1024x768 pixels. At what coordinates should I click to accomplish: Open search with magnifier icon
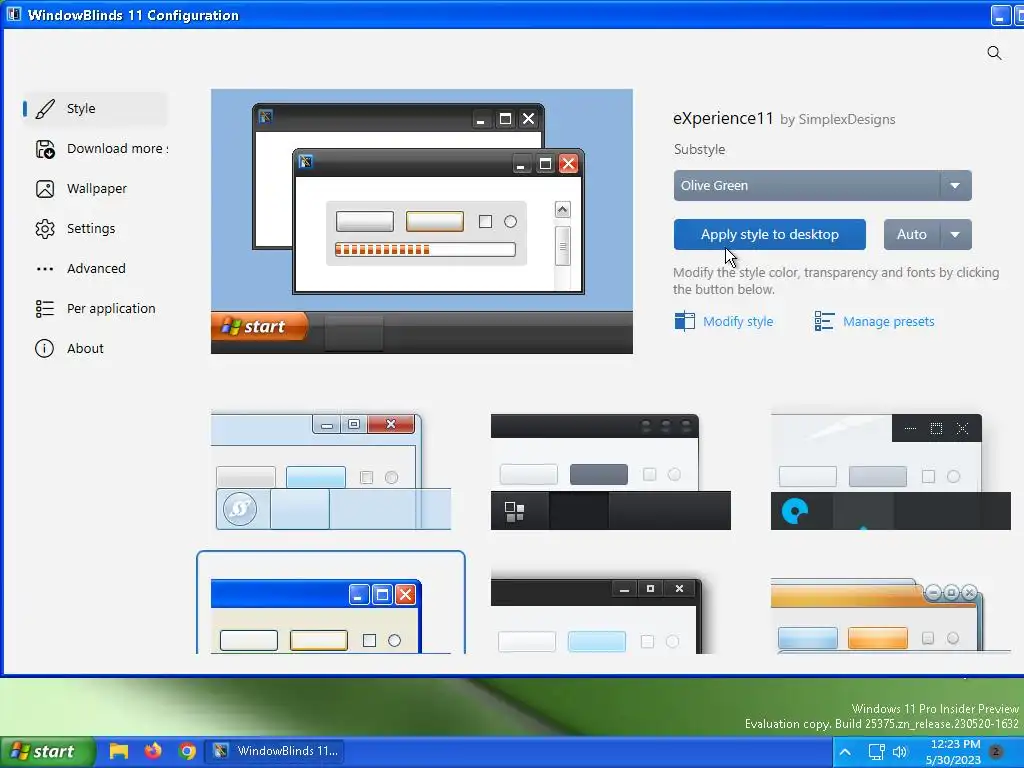coord(994,53)
